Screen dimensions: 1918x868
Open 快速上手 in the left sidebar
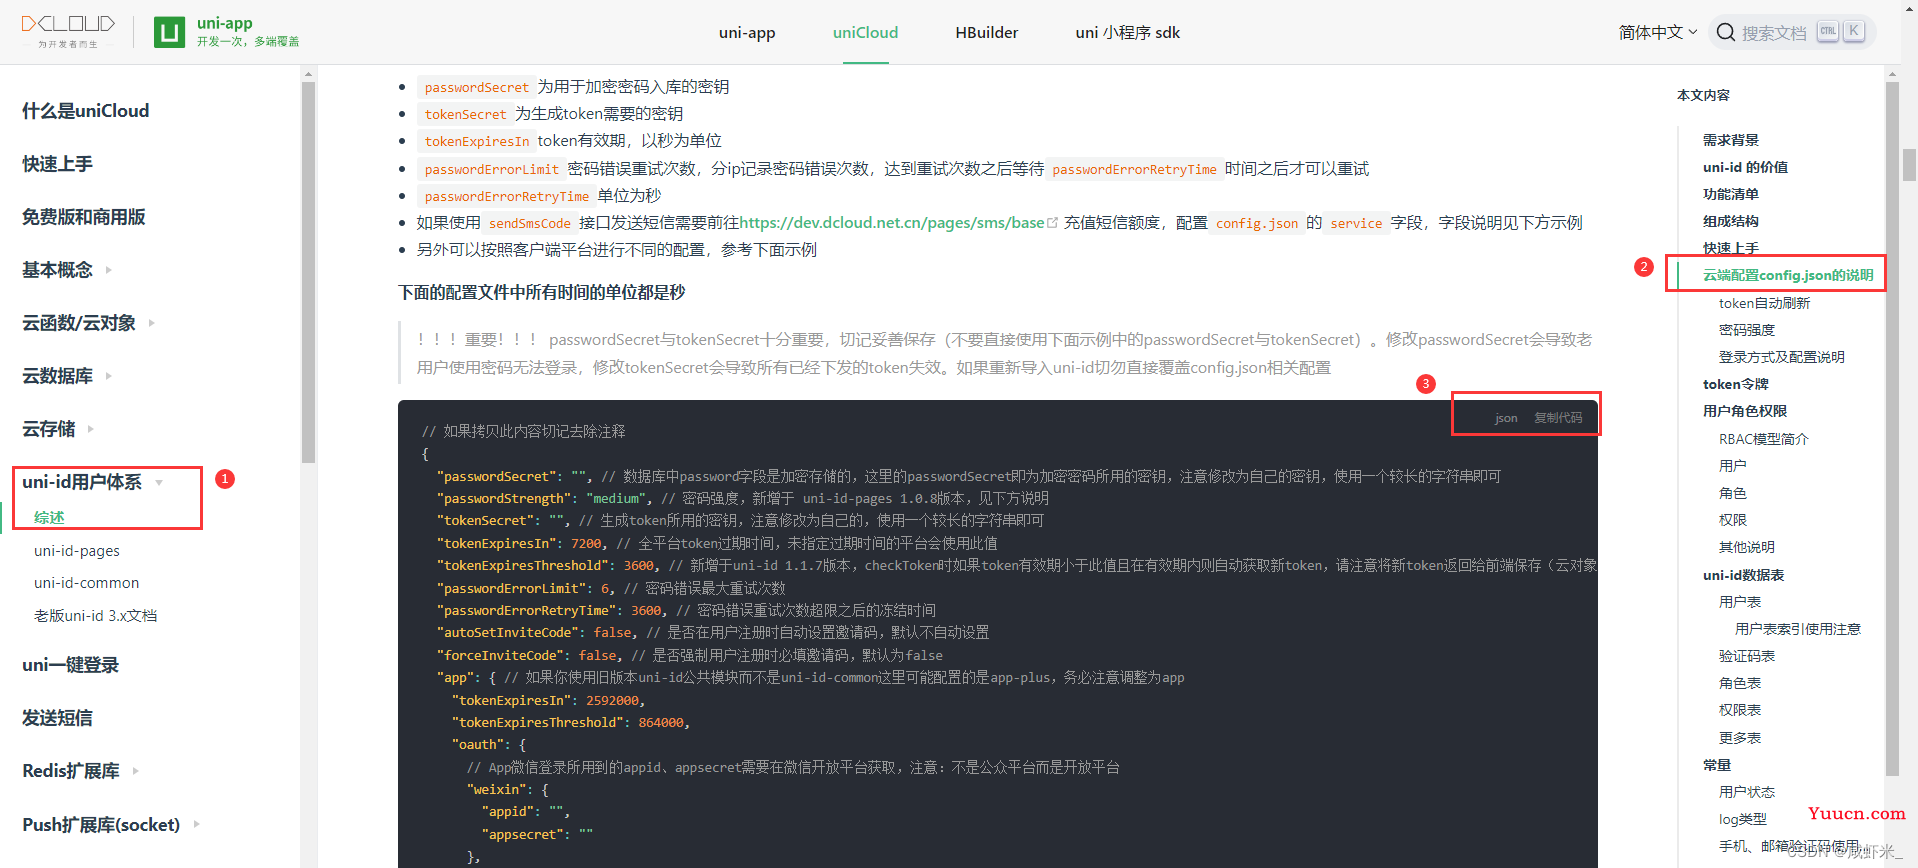click(58, 164)
